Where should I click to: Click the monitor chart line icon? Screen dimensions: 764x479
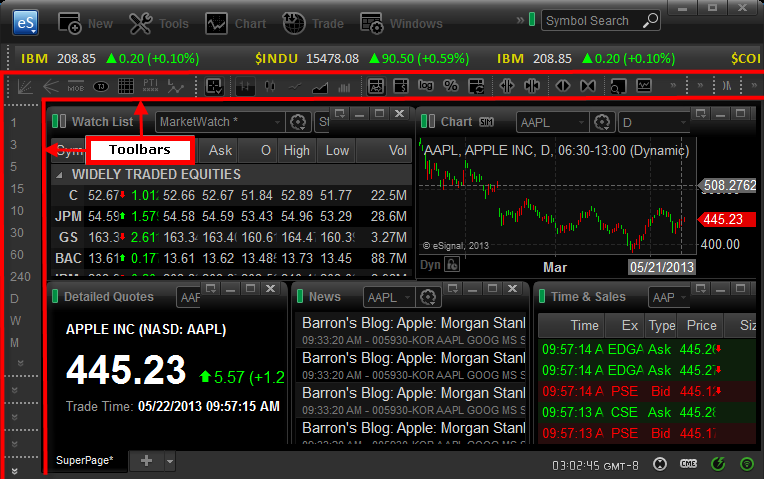[x=644, y=86]
